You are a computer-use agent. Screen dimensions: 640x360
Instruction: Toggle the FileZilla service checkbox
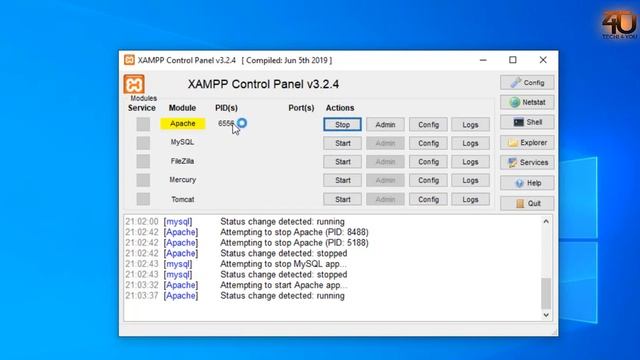[x=143, y=161]
